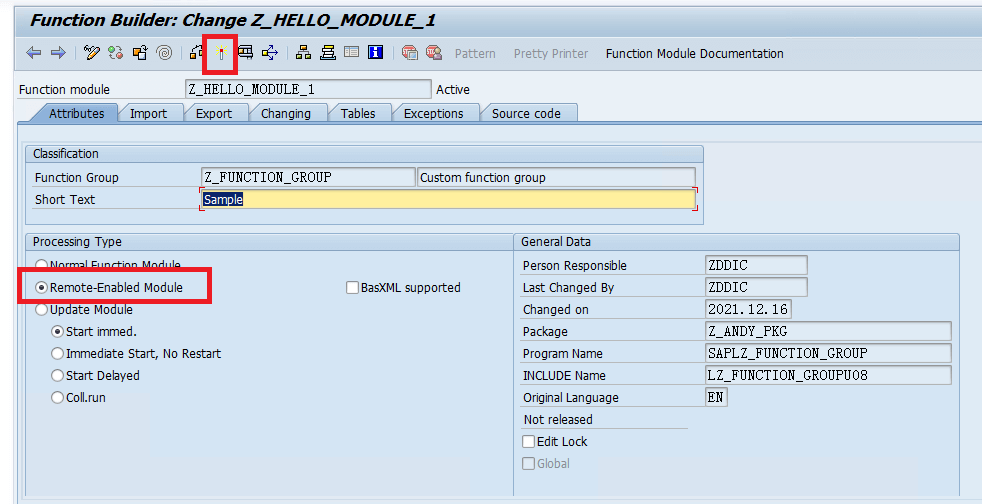The width and height of the screenshot is (982, 504).
Task: Switch to the Source code tab
Action: tap(526, 114)
